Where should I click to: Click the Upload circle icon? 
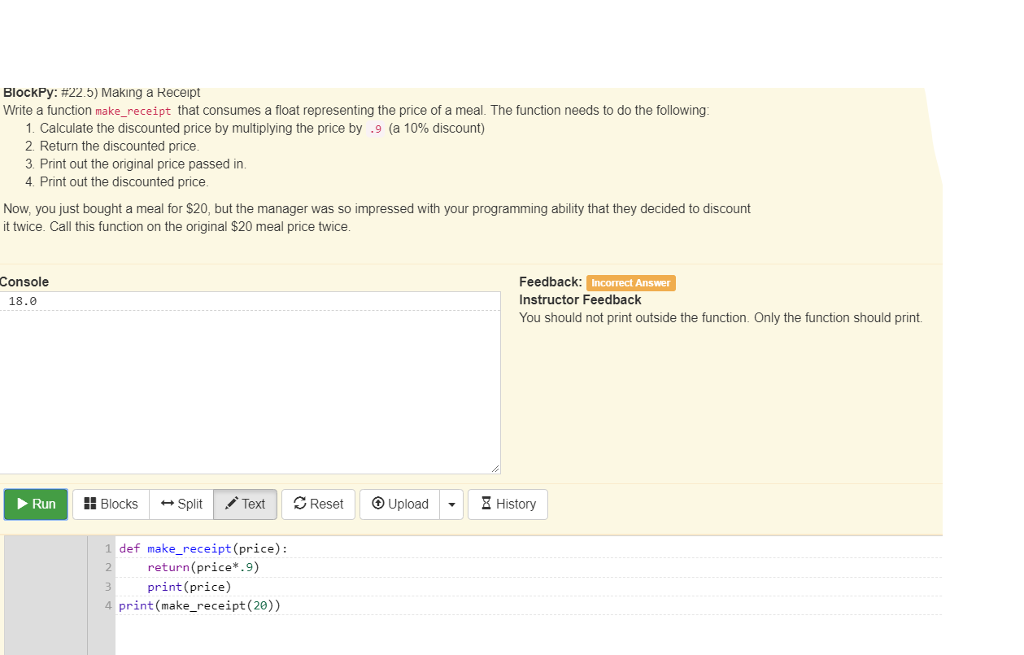(378, 504)
